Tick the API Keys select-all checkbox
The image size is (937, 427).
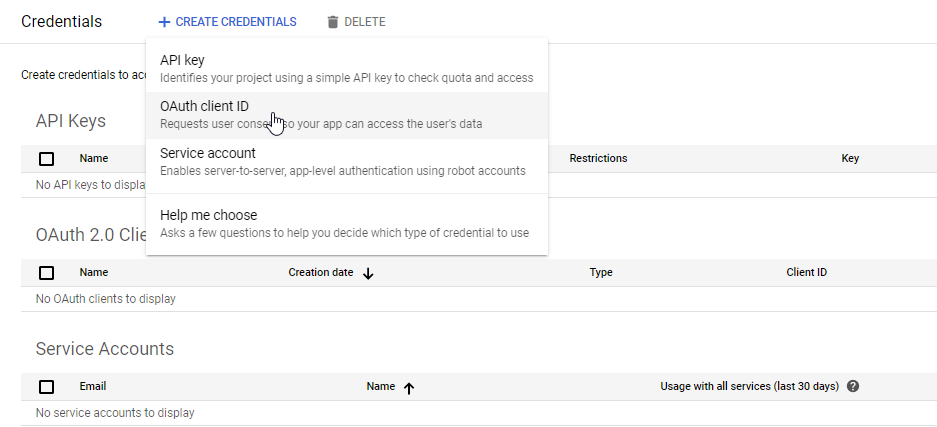tap(46, 159)
